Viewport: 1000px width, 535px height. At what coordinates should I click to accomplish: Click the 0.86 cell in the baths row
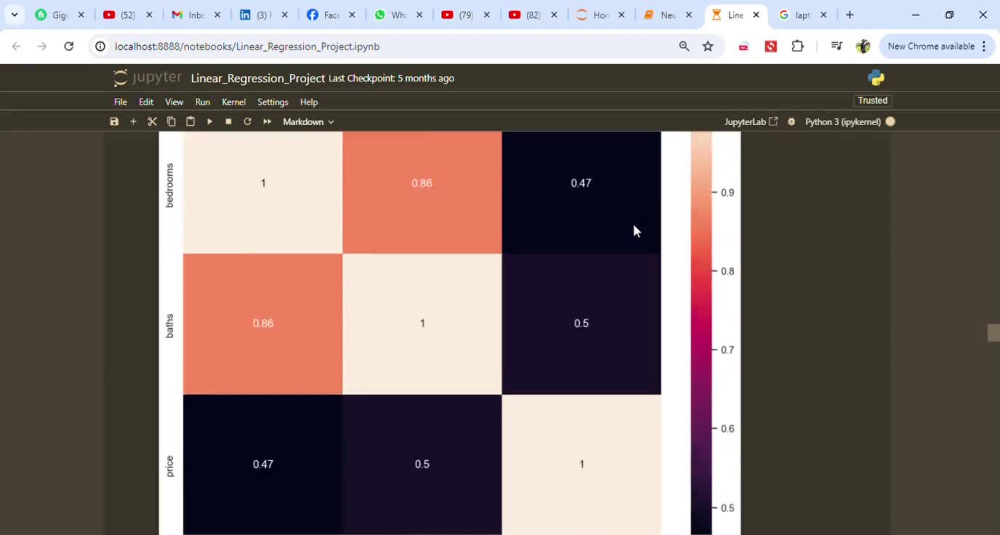click(263, 323)
